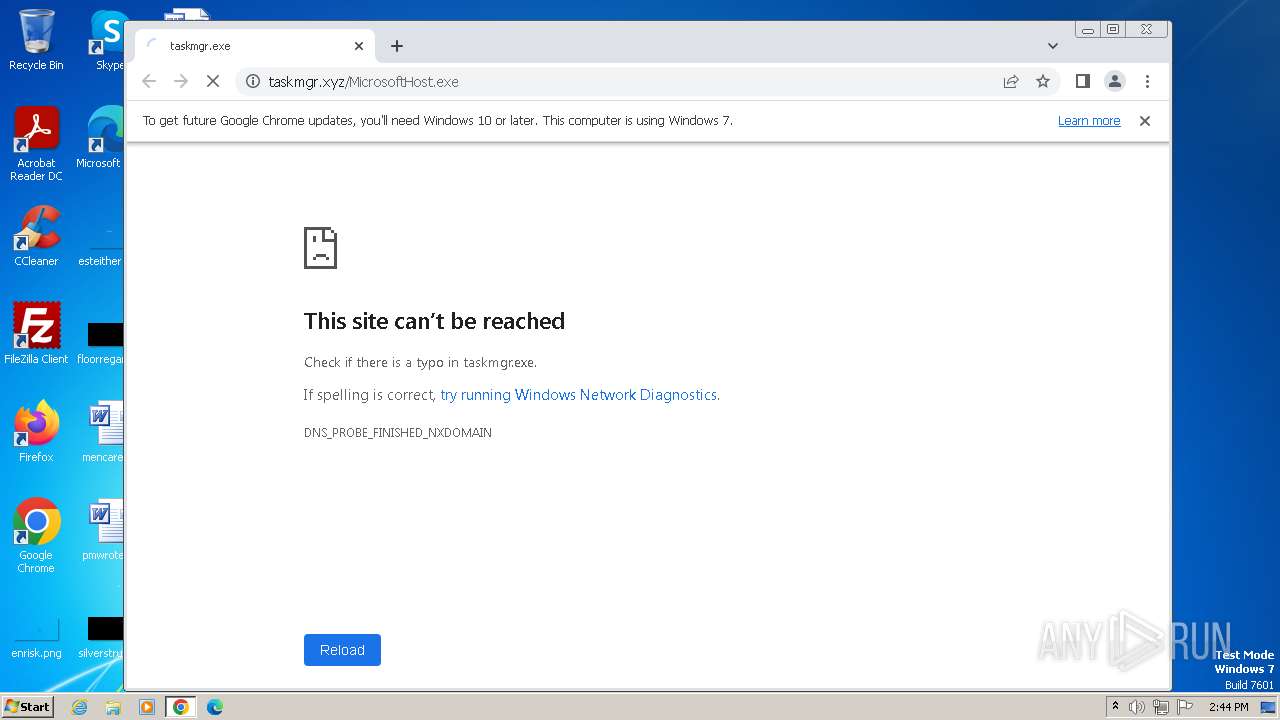The height and width of the screenshot is (720, 1280).
Task: Open Internet Explorer from taskbar
Action: pyautogui.click(x=79, y=707)
